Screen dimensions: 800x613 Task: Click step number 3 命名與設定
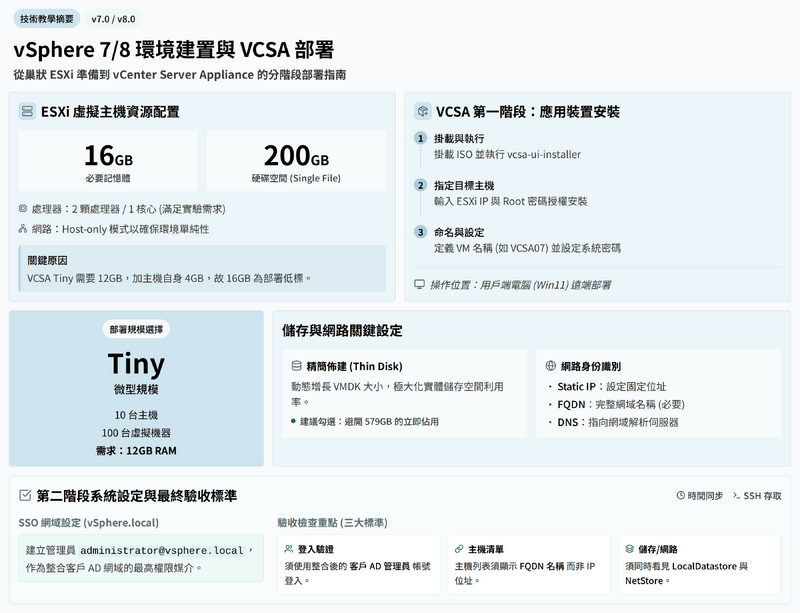click(x=421, y=232)
